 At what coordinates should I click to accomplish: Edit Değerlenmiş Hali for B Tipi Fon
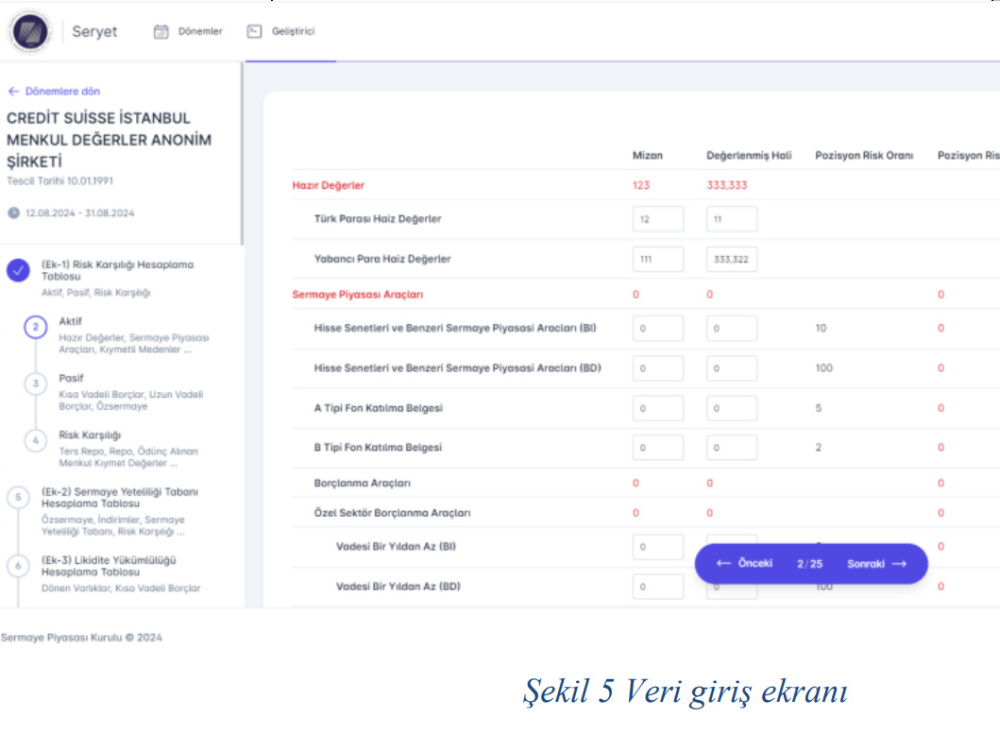click(732, 448)
